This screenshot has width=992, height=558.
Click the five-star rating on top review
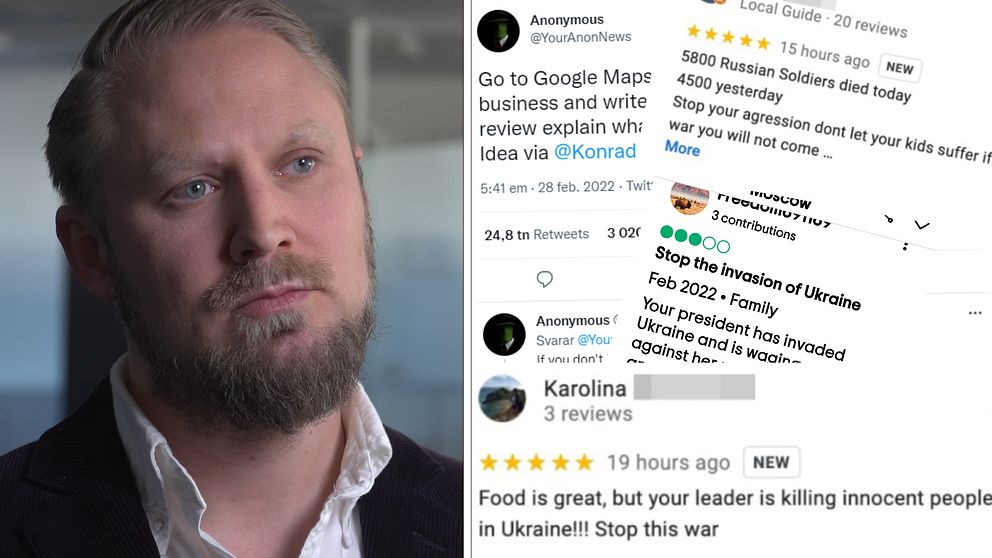728,37
